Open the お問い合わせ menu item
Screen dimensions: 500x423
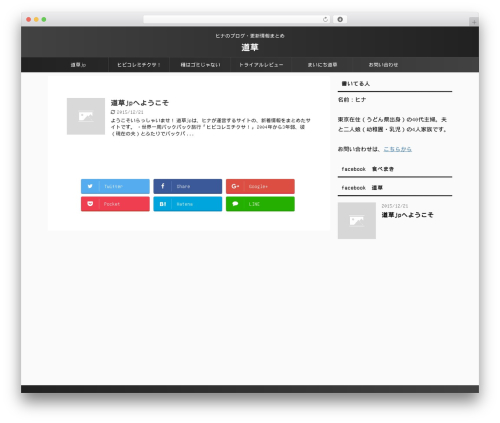tap(383, 65)
